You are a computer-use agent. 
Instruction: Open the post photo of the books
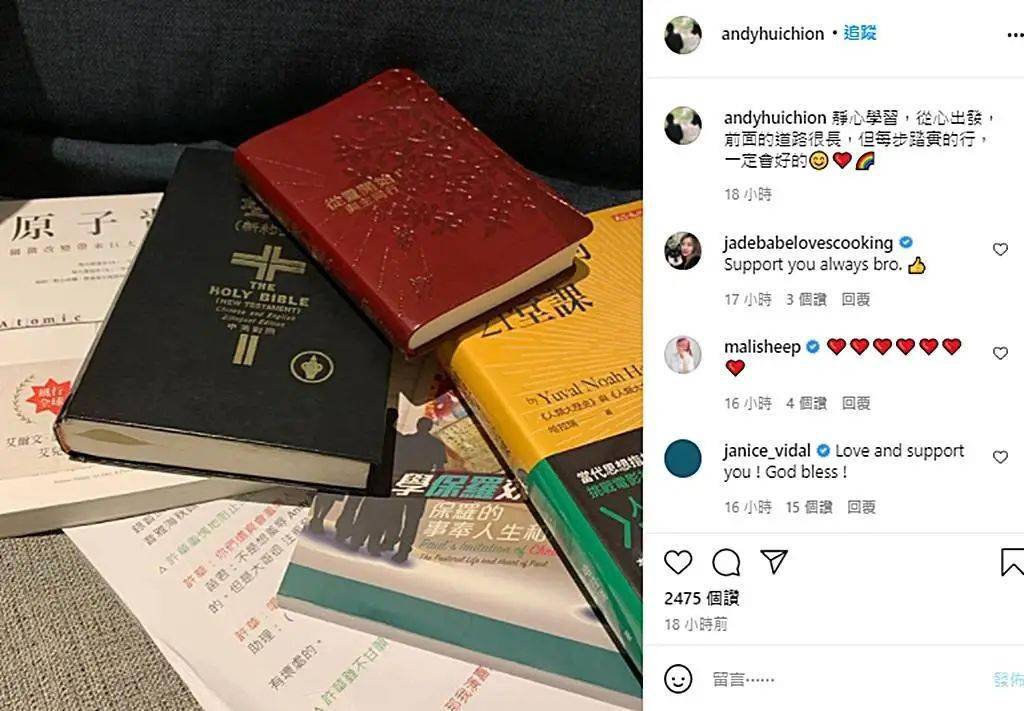pos(321,355)
